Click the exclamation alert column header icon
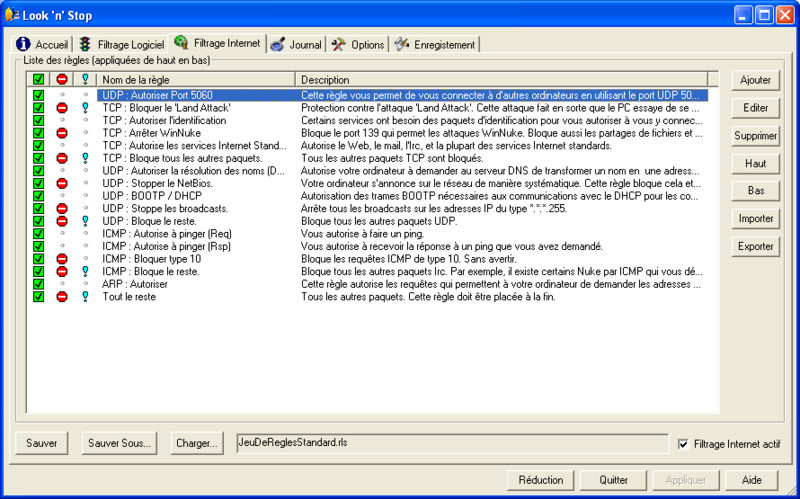Image resolution: width=800 pixels, height=499 pixels. (x=85, y=80)
